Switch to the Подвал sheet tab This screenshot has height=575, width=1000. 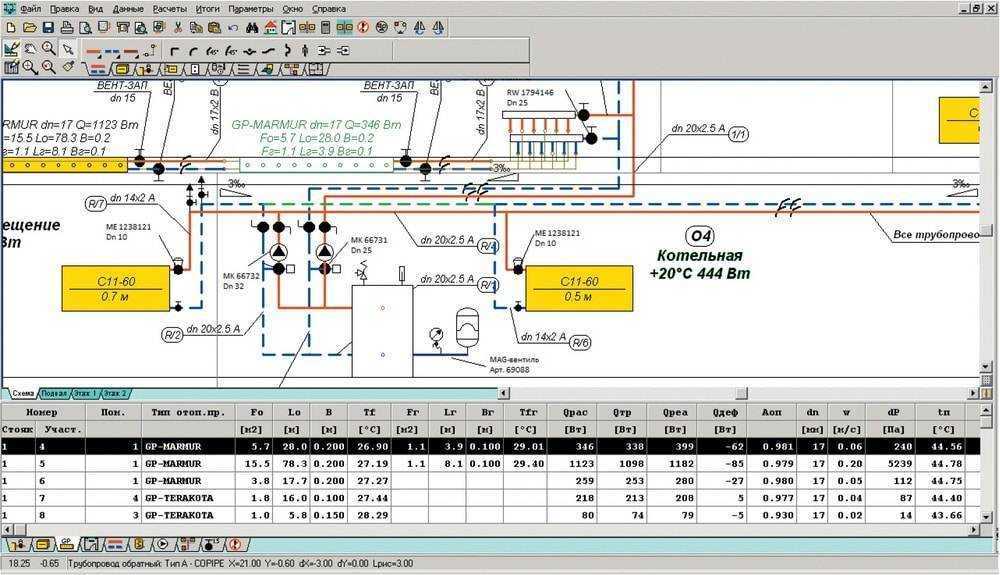54,393
